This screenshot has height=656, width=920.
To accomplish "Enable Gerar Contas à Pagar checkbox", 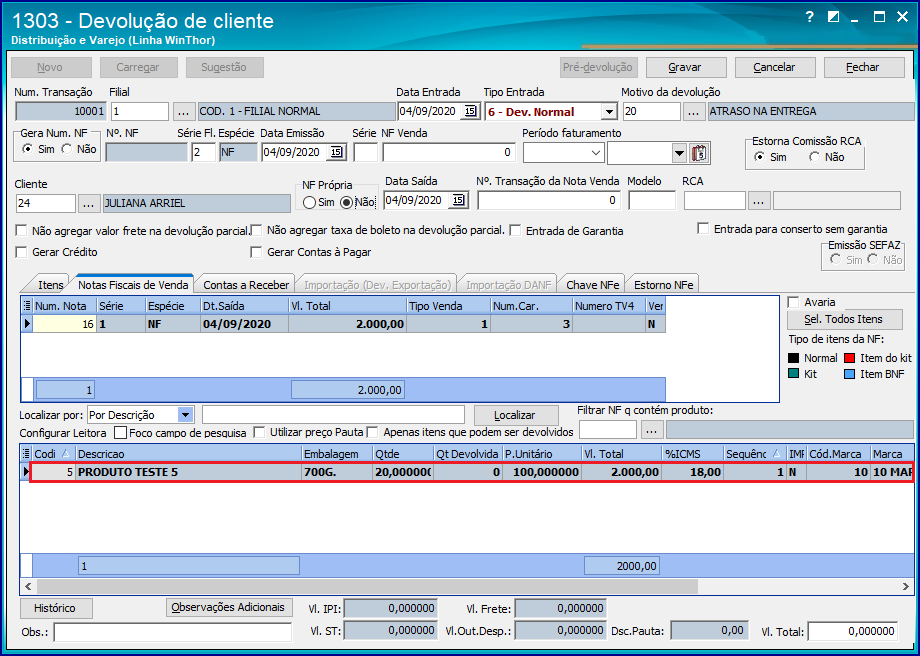I will click(x=256, y=252).
